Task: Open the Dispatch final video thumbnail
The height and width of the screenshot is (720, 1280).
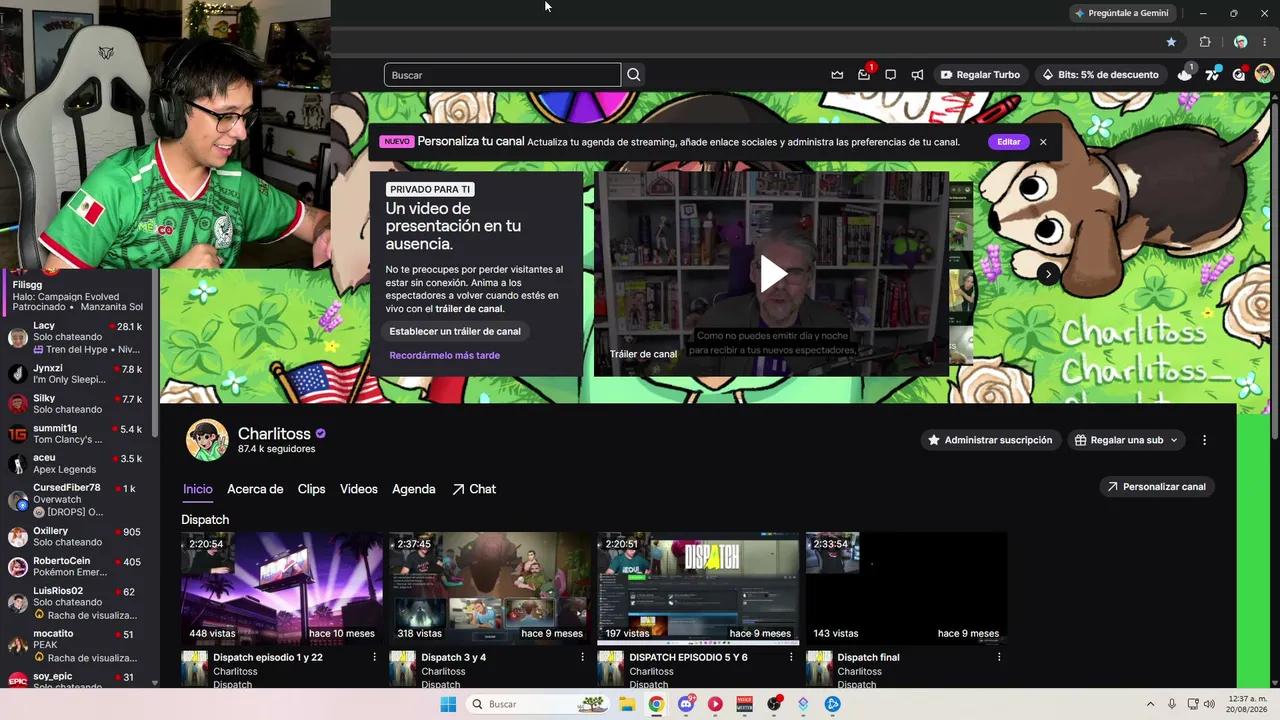Action: (x=906, y=588)
